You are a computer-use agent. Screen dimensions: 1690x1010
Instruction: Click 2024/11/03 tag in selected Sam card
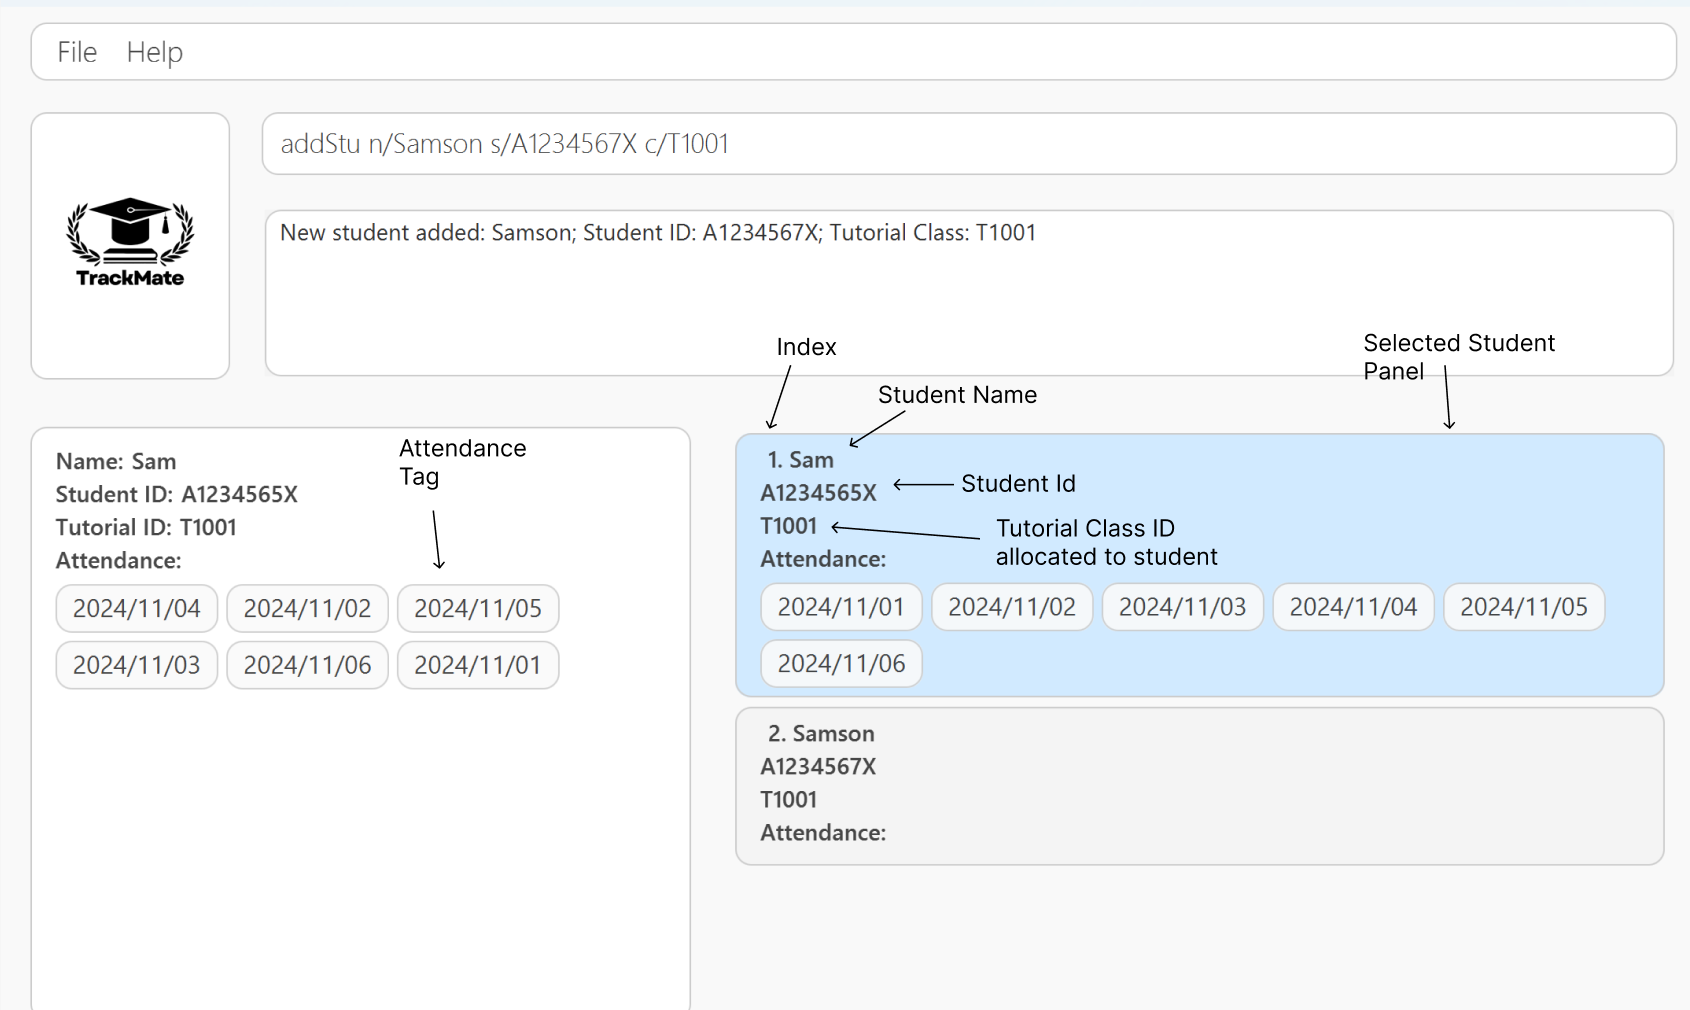click(1182, 607)
